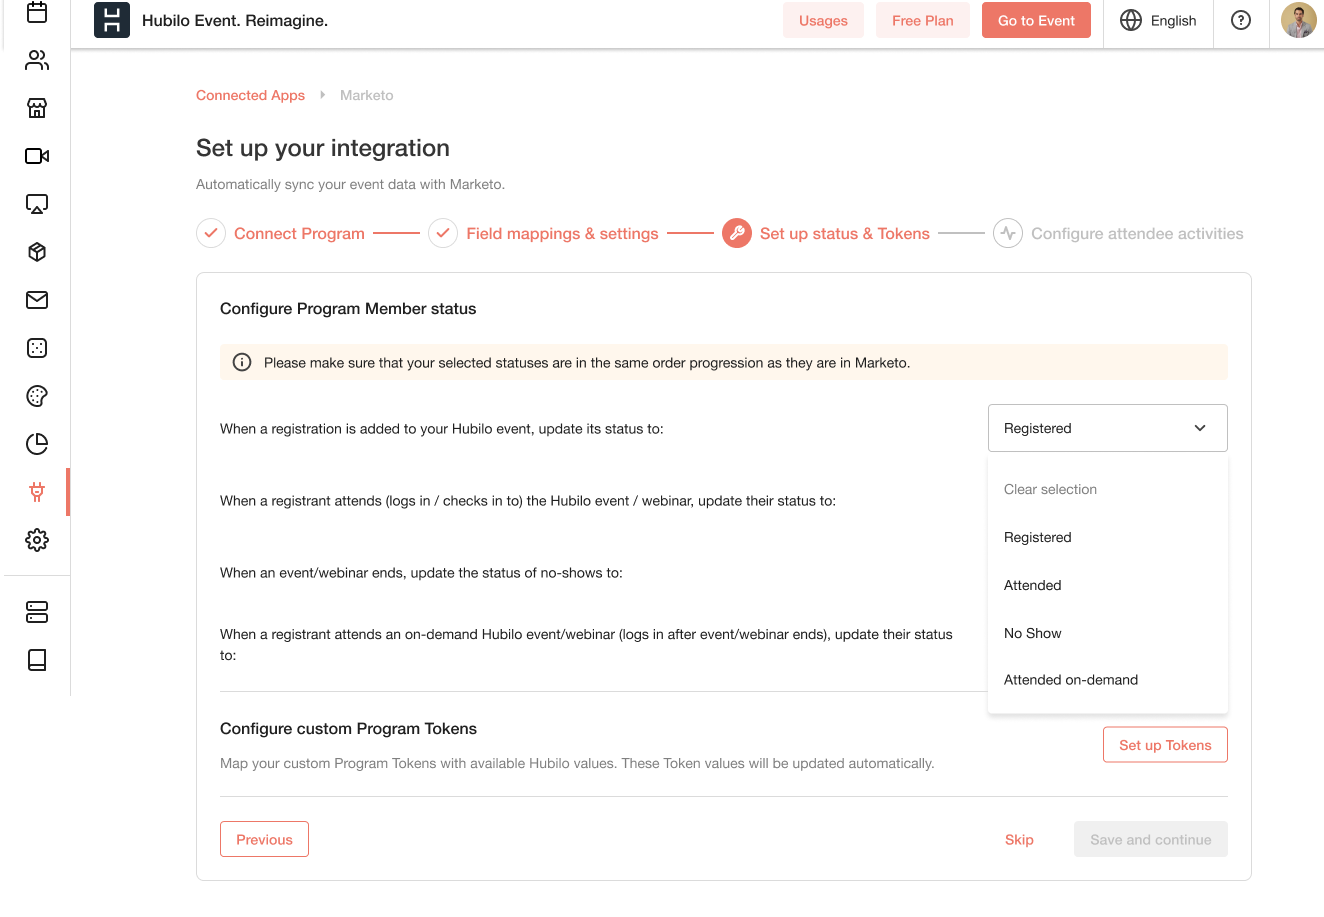Viewport: 1324px width, 917px height.
Task: Select the attendees (people) icon in sidebar
Action: coord(37,60)
